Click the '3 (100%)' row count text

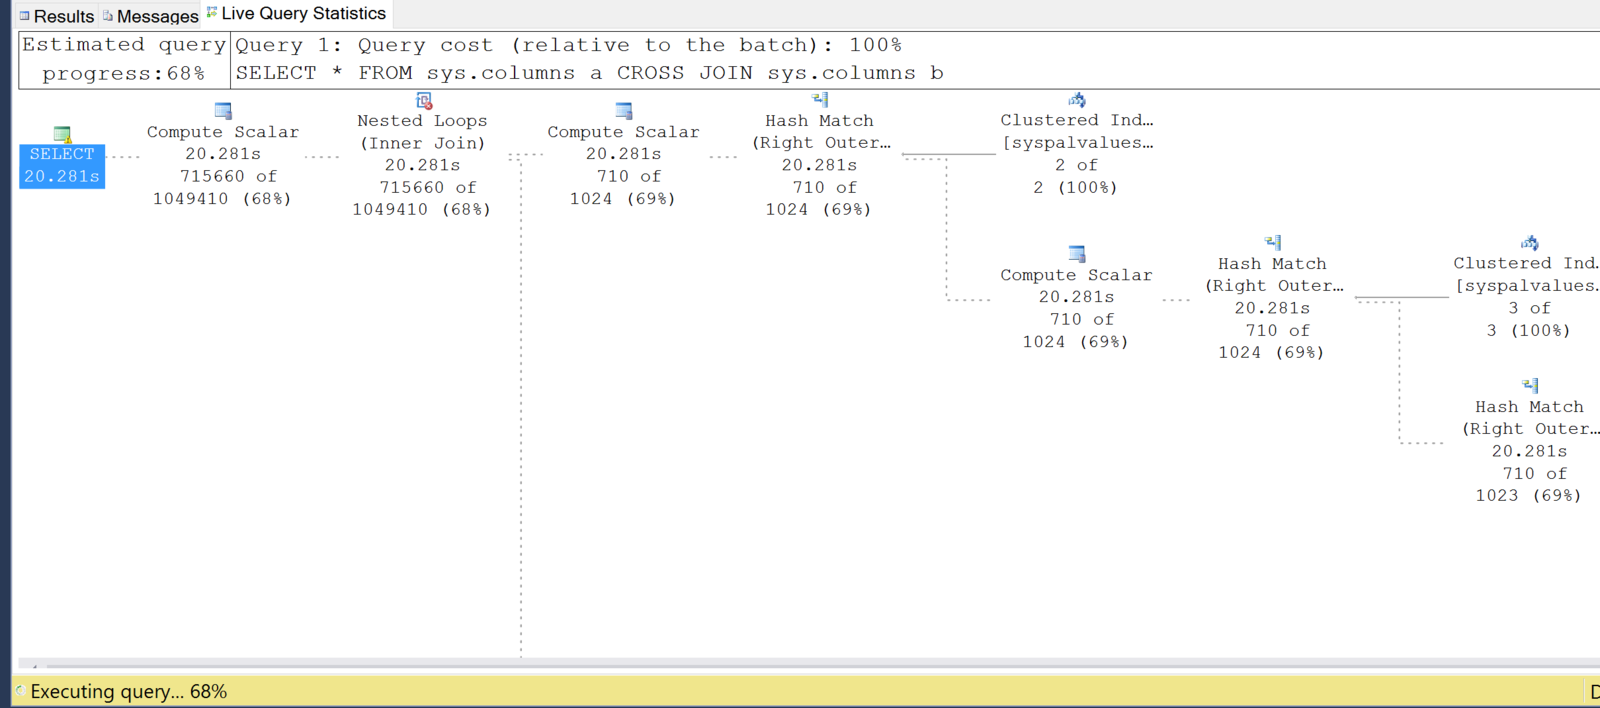click(1529, 330)
